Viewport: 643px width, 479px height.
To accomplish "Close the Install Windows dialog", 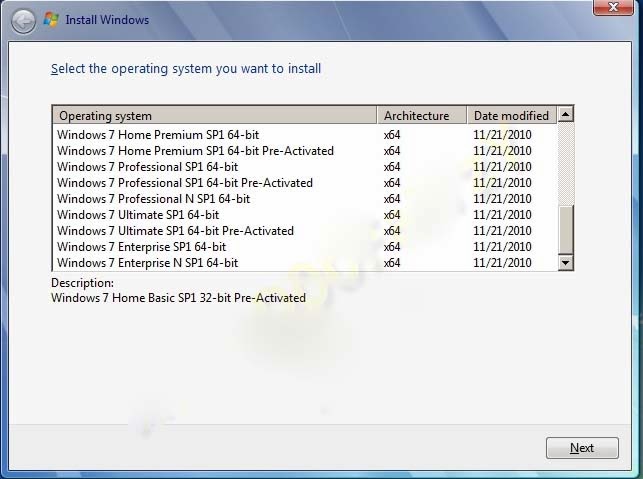I will [x=613, y=7].
